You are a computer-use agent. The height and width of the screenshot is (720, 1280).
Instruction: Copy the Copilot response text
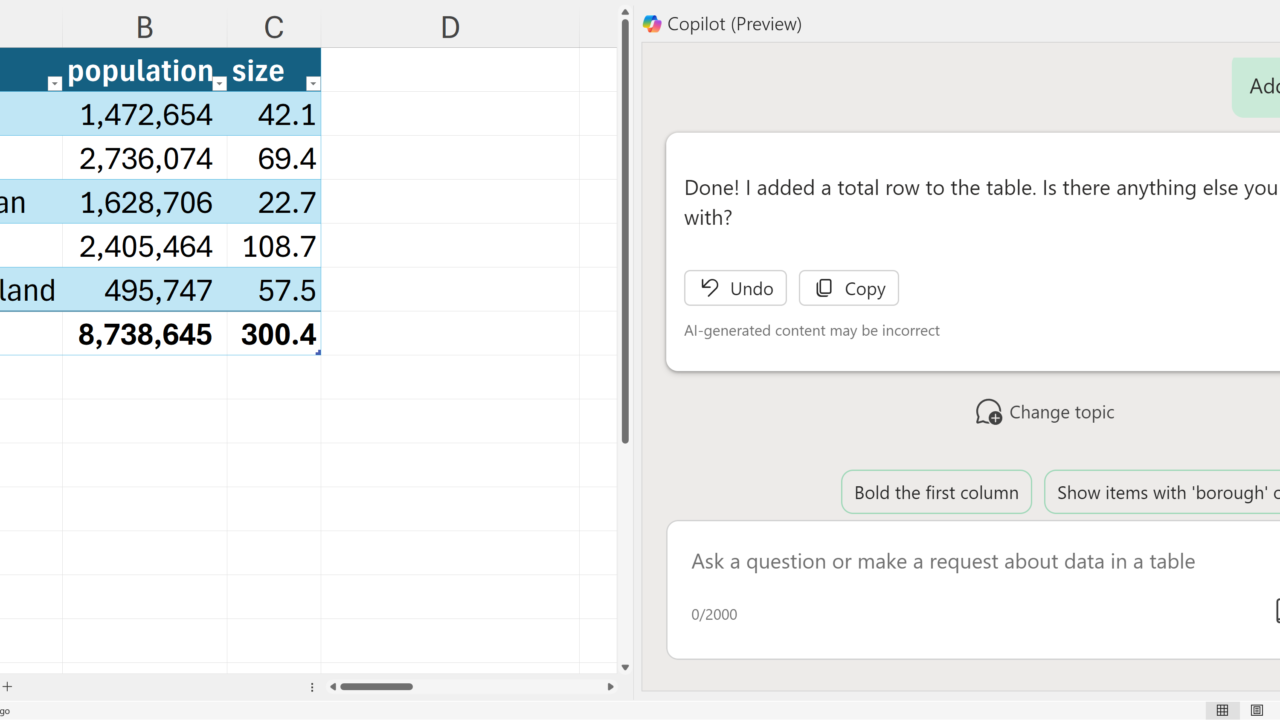click(848, 288)
